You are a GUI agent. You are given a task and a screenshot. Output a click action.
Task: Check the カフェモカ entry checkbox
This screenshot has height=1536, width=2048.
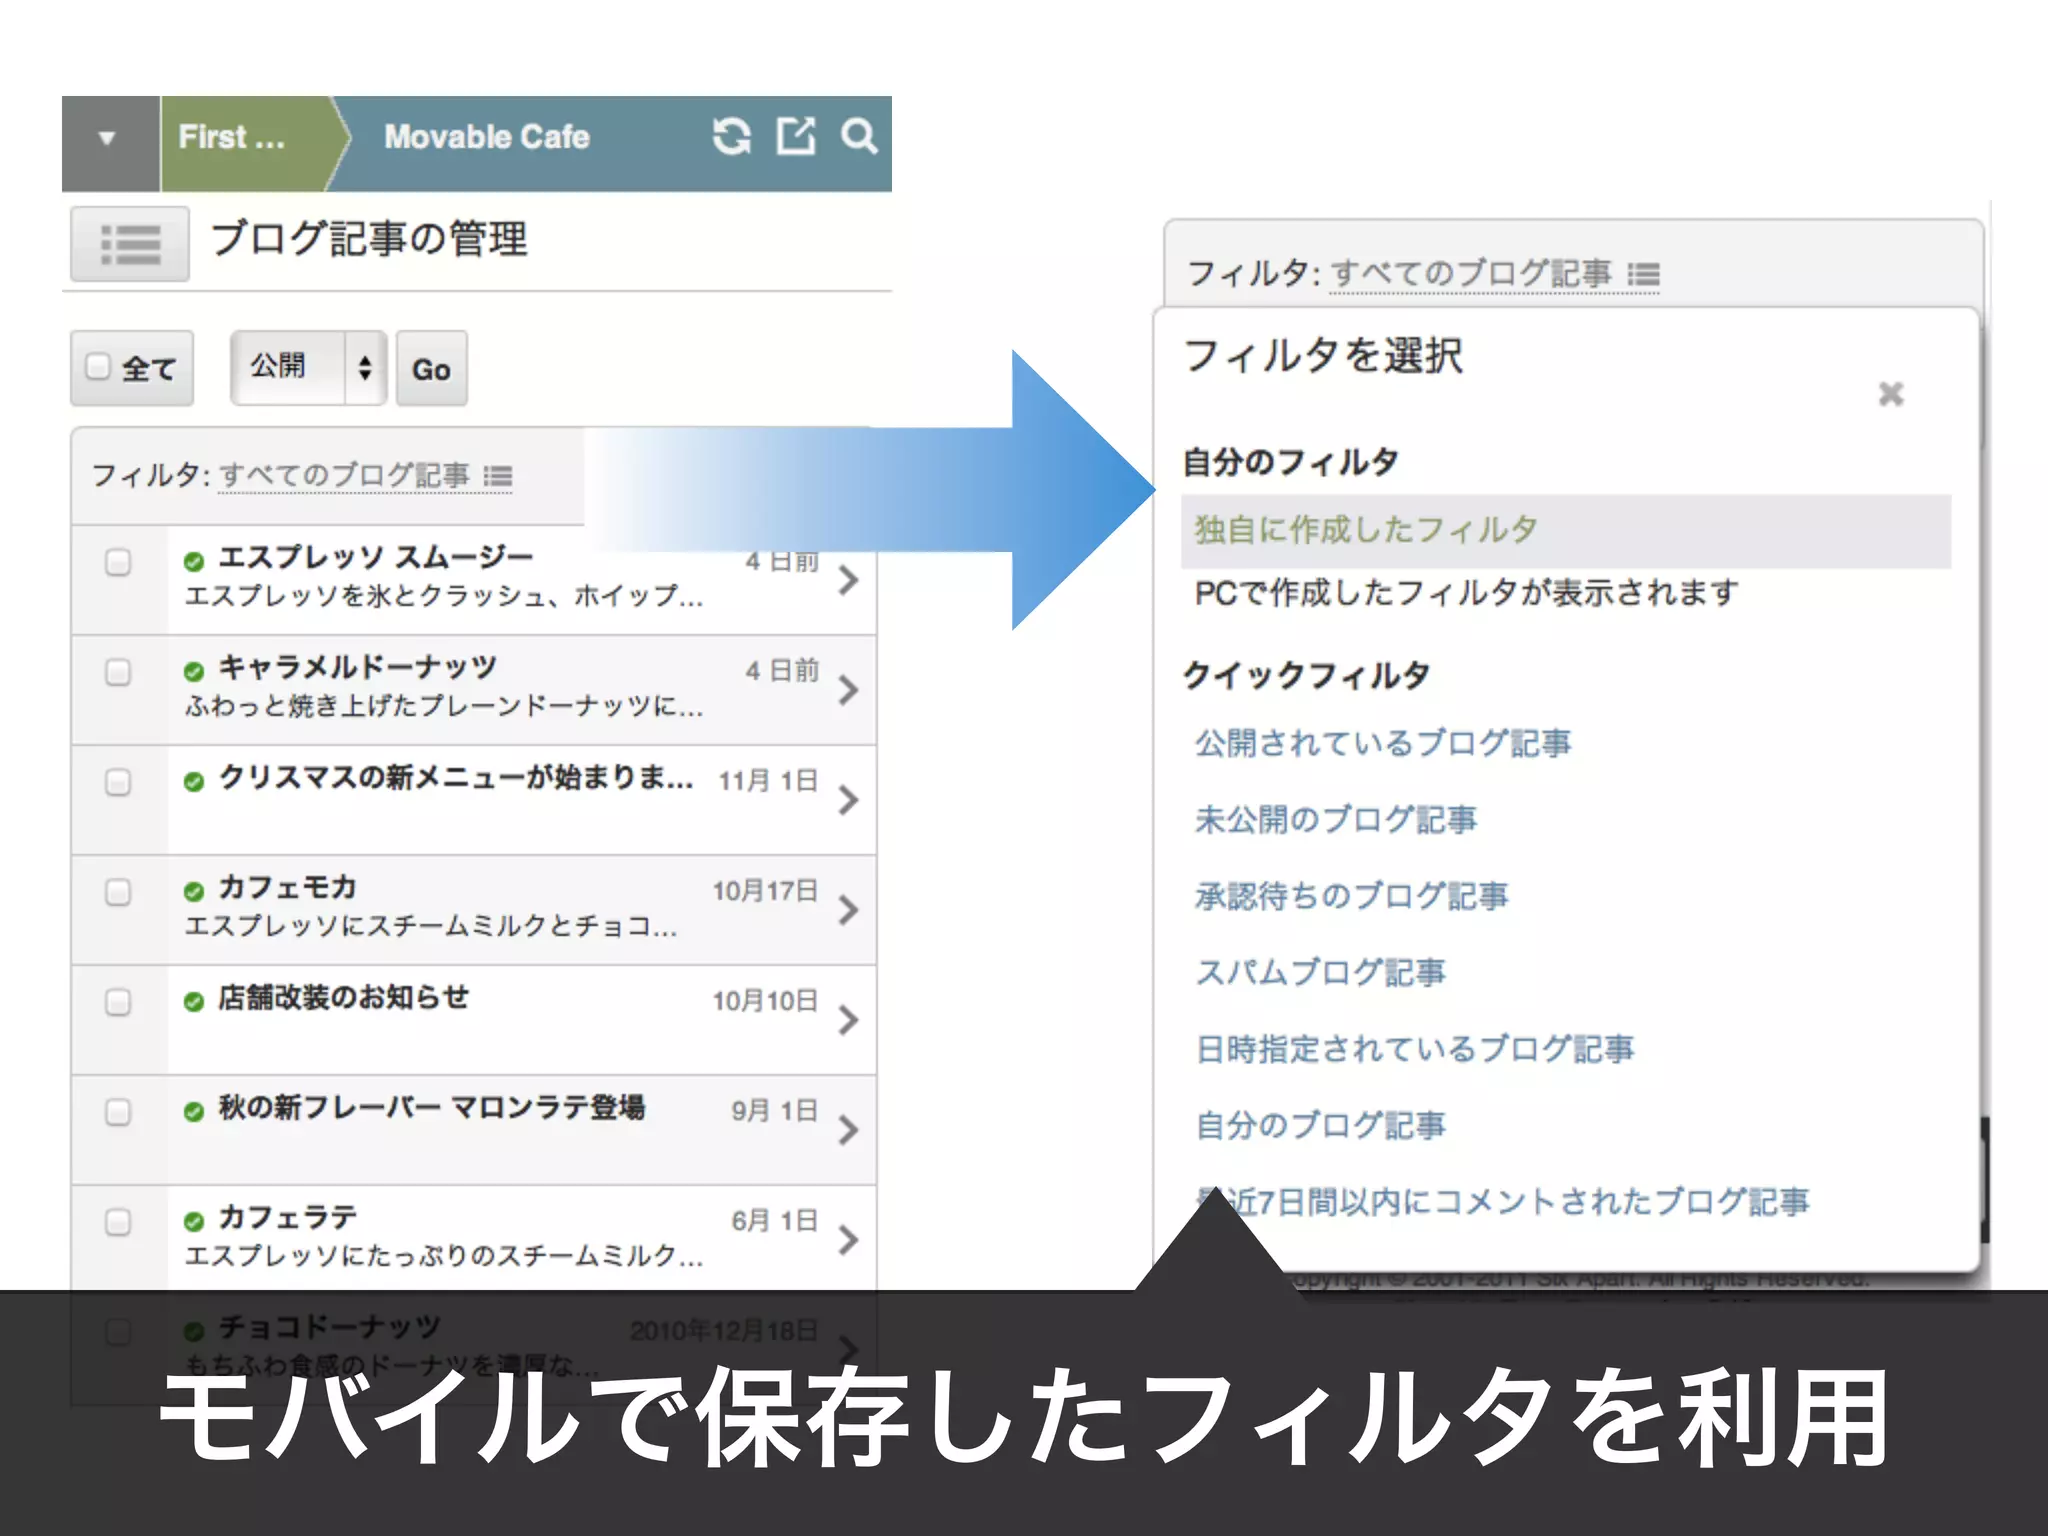pos(118,892)
